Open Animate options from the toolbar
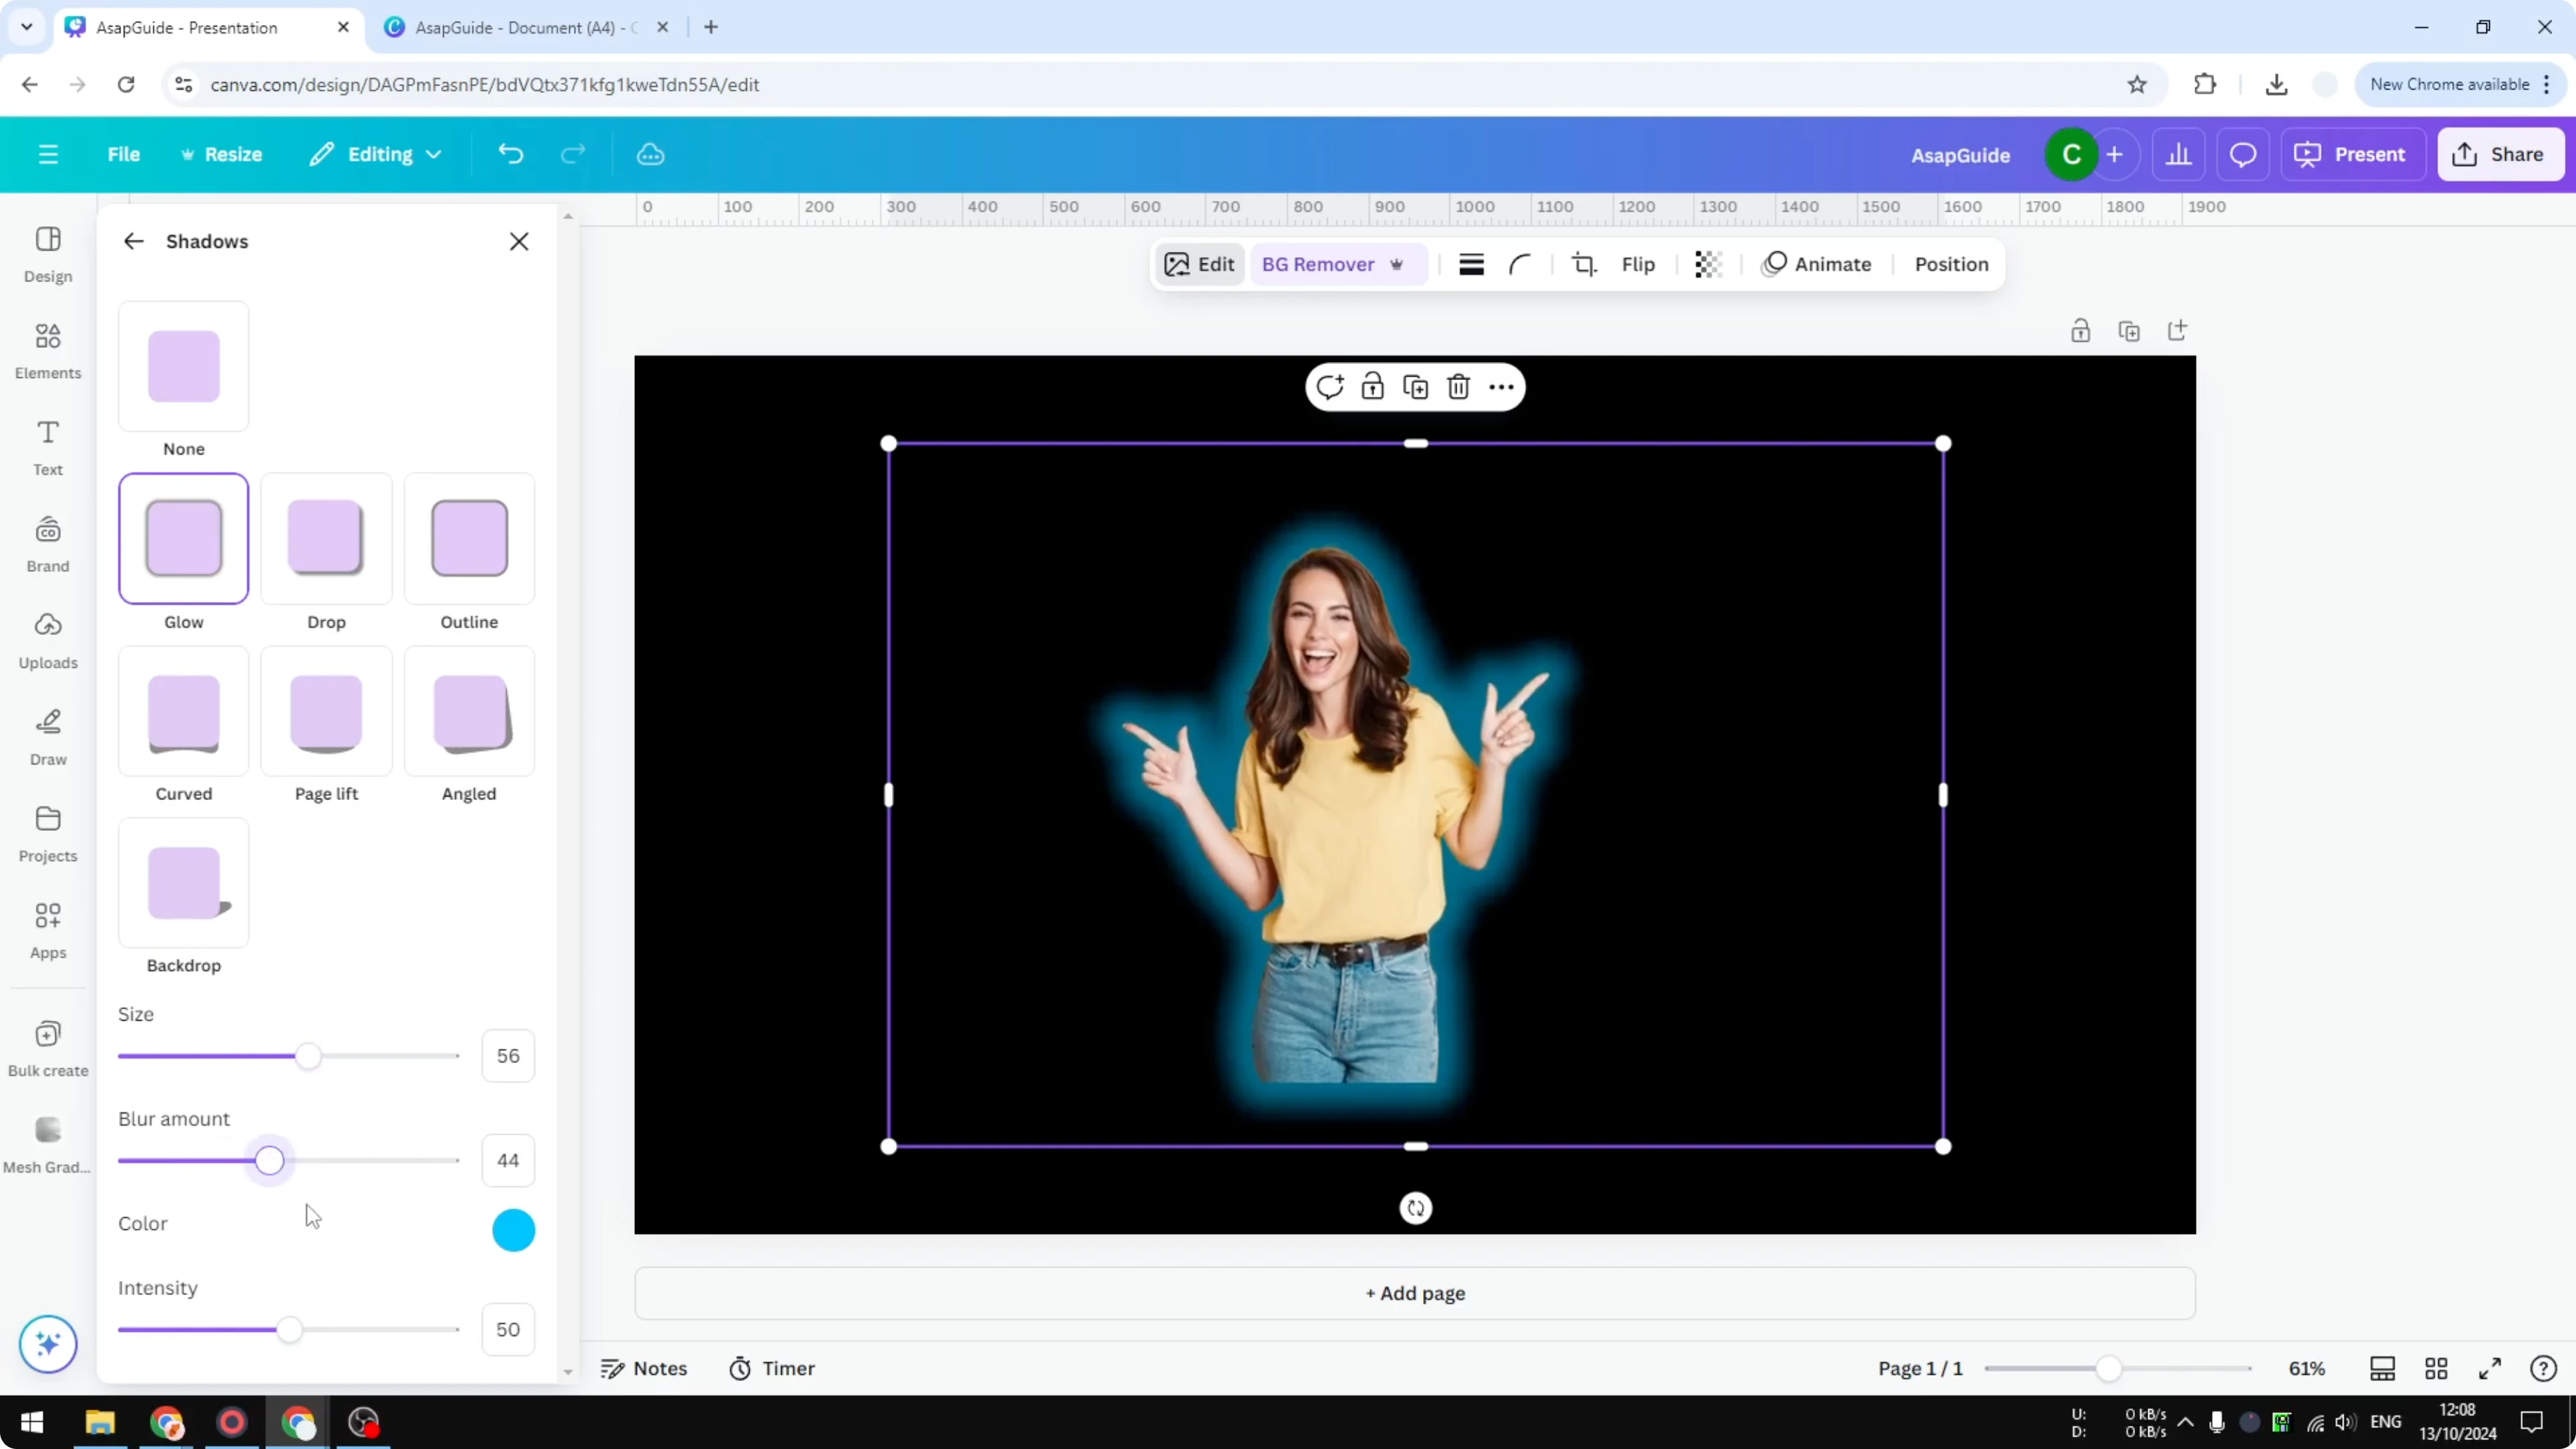This screenshot has height=1449, width=2576. pyautogui.click(x=1818, y=264)
